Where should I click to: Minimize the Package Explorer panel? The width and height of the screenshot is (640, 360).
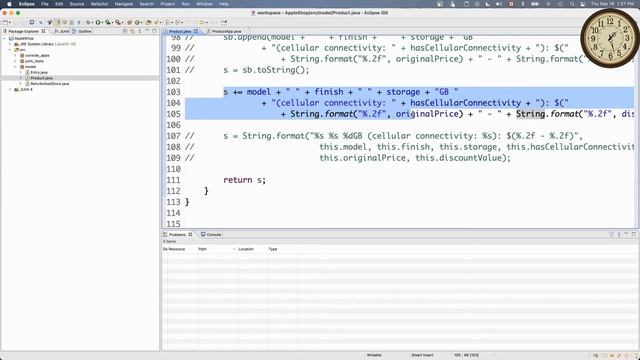[x=147, y=31]
